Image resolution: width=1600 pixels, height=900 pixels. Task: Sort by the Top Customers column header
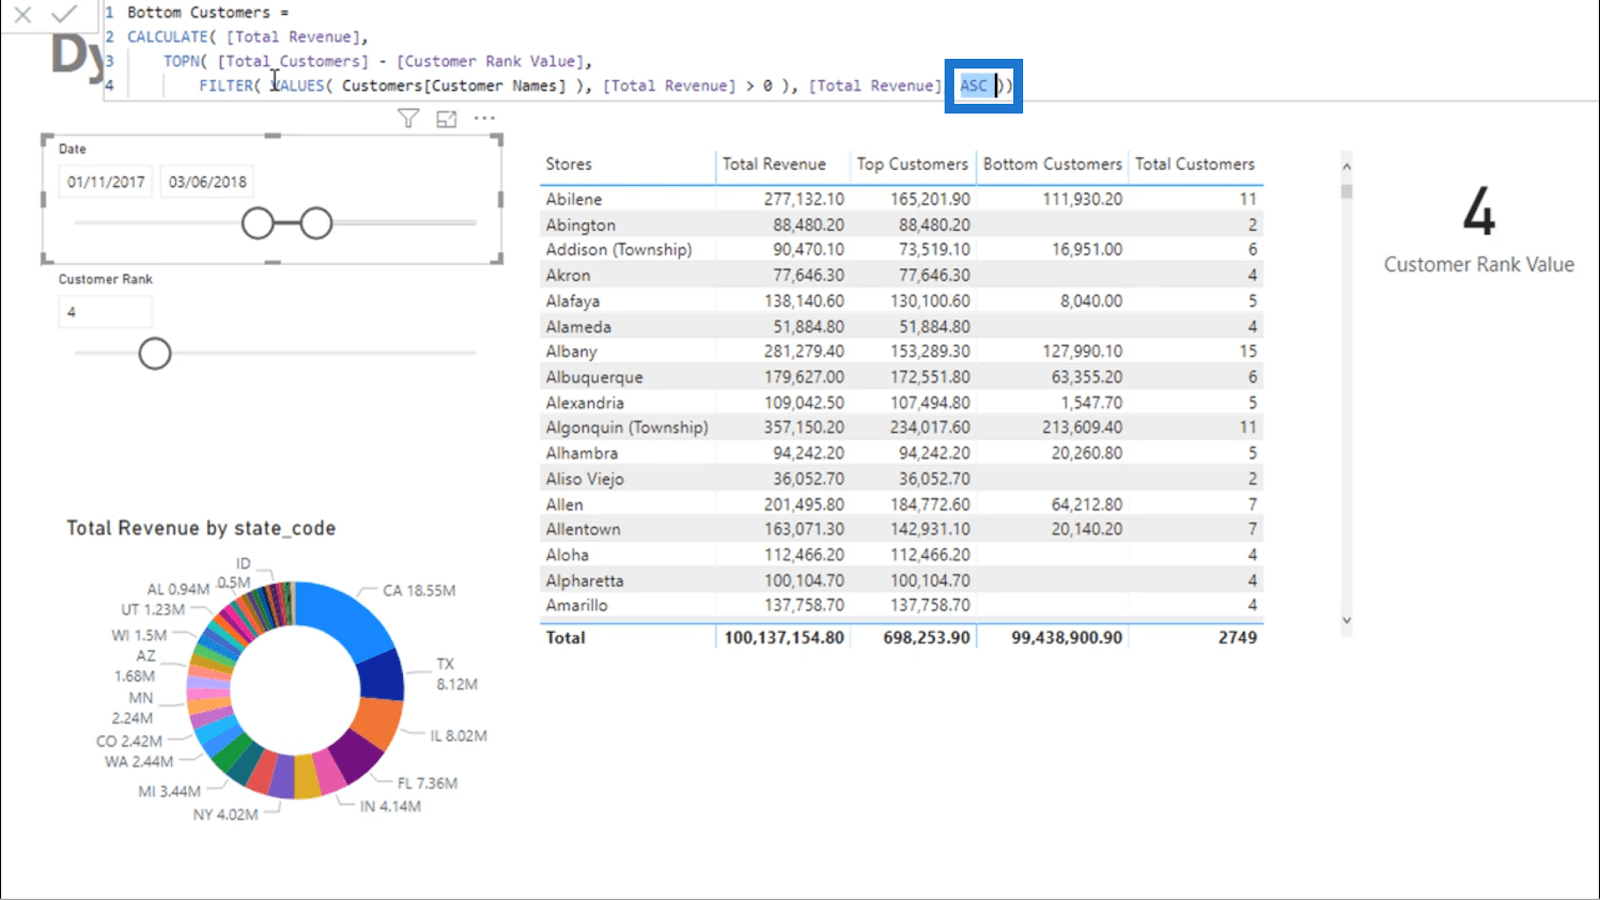click(912, 164)
